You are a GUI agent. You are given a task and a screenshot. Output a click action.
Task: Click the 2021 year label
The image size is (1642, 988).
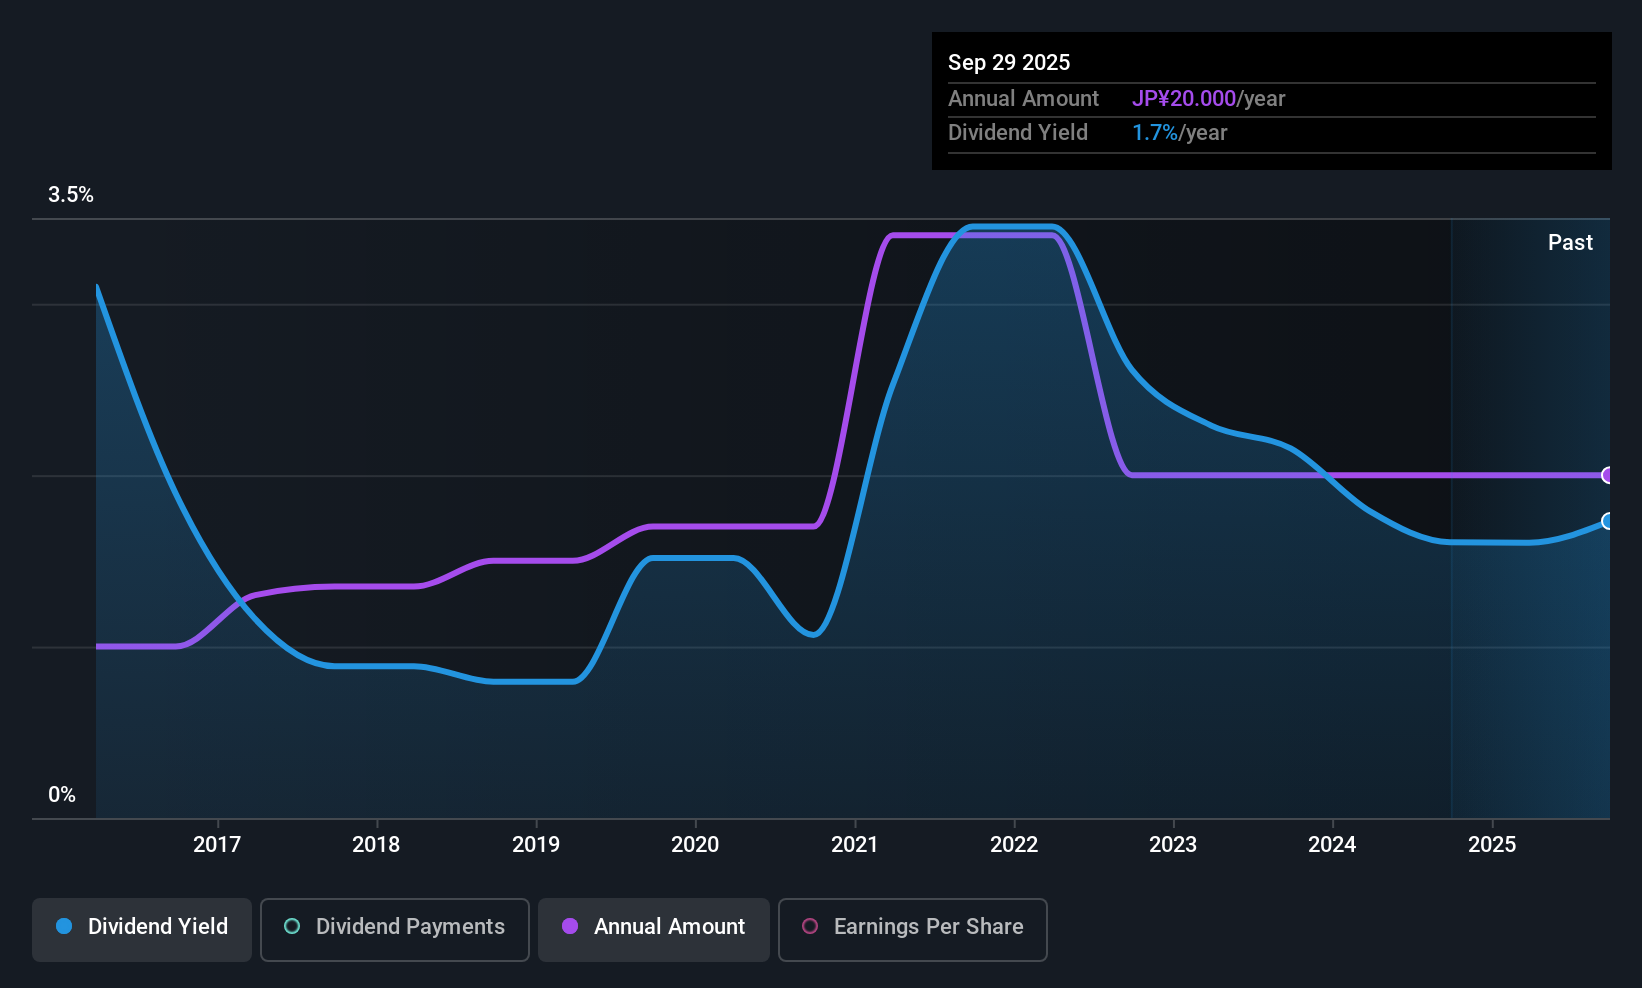click(x=855, y=845)
